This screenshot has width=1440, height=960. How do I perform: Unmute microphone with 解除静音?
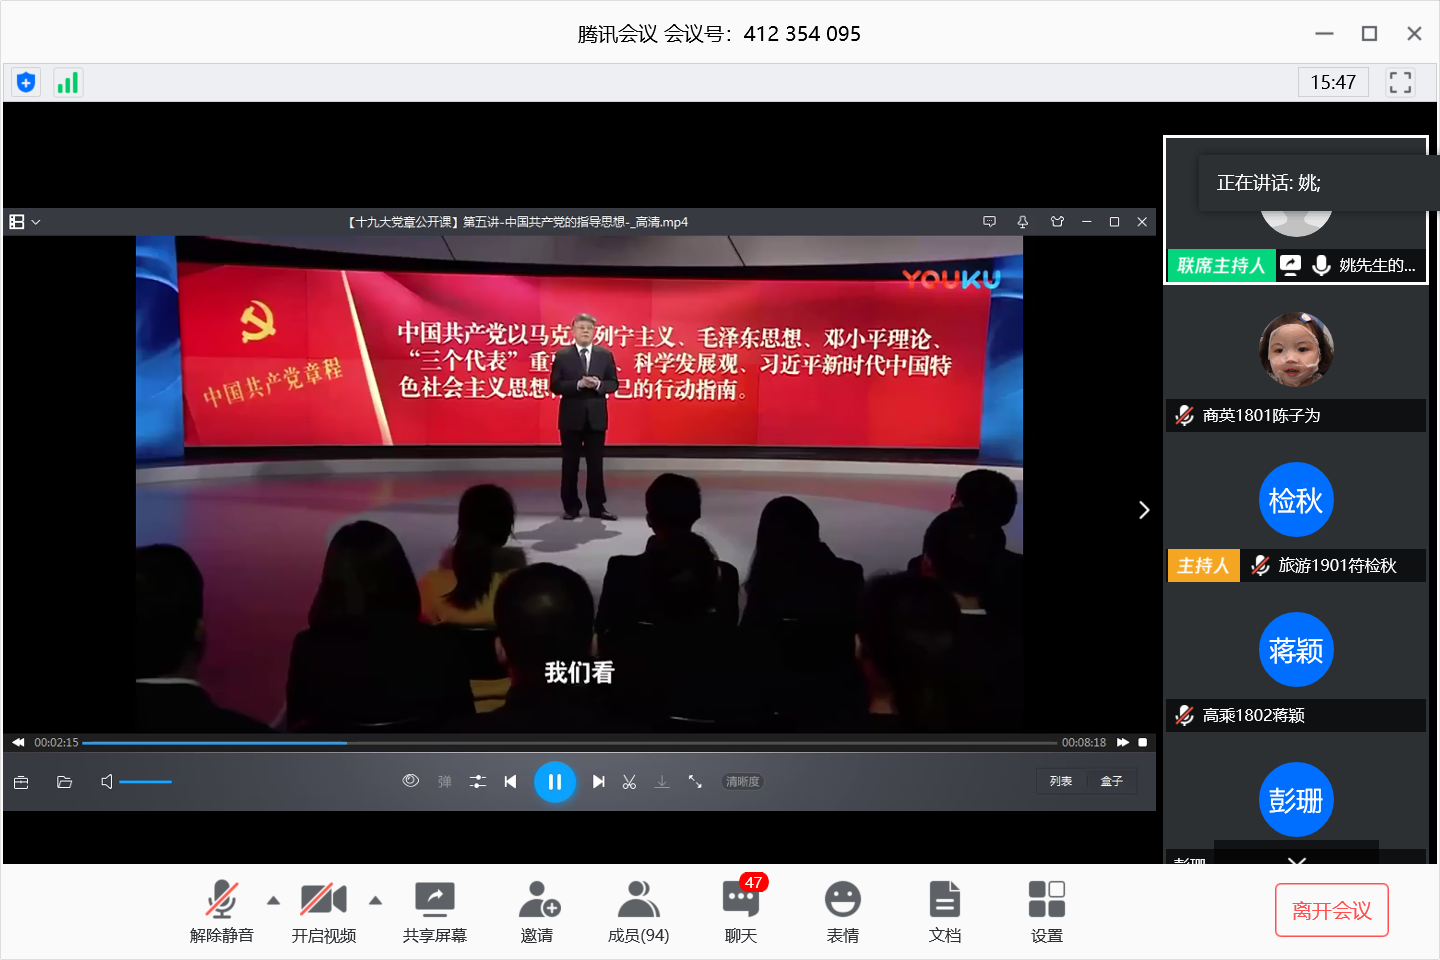tap(221, 909)
